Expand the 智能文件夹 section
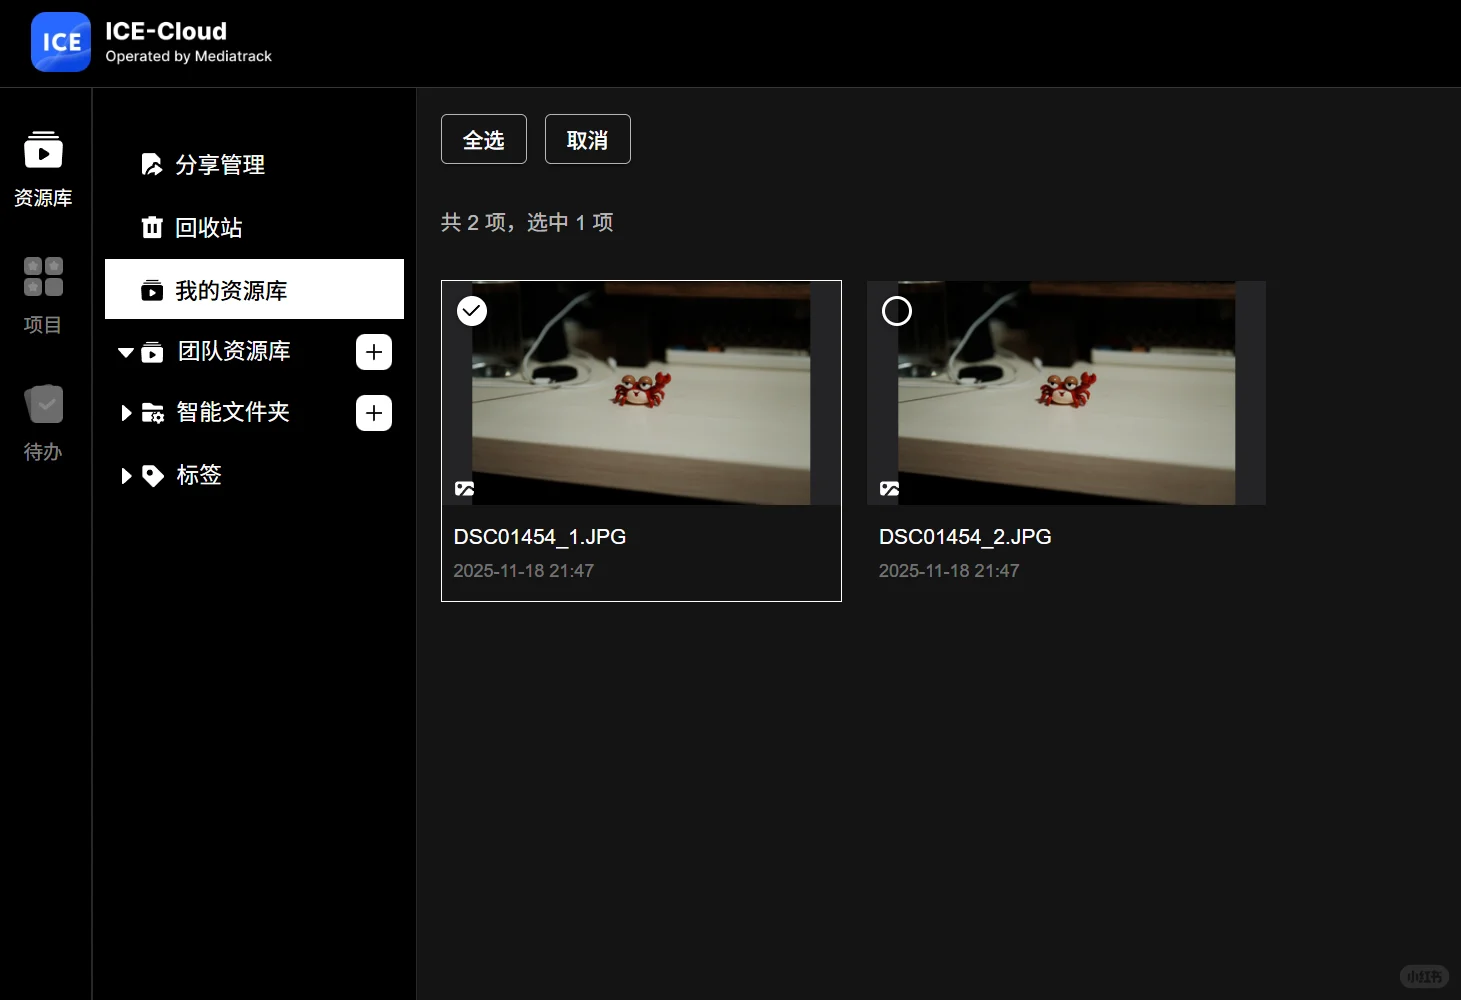Image resolution: width=1461 pixels, height=1000 pixels. pyautogui.click(x=126, y=413)
